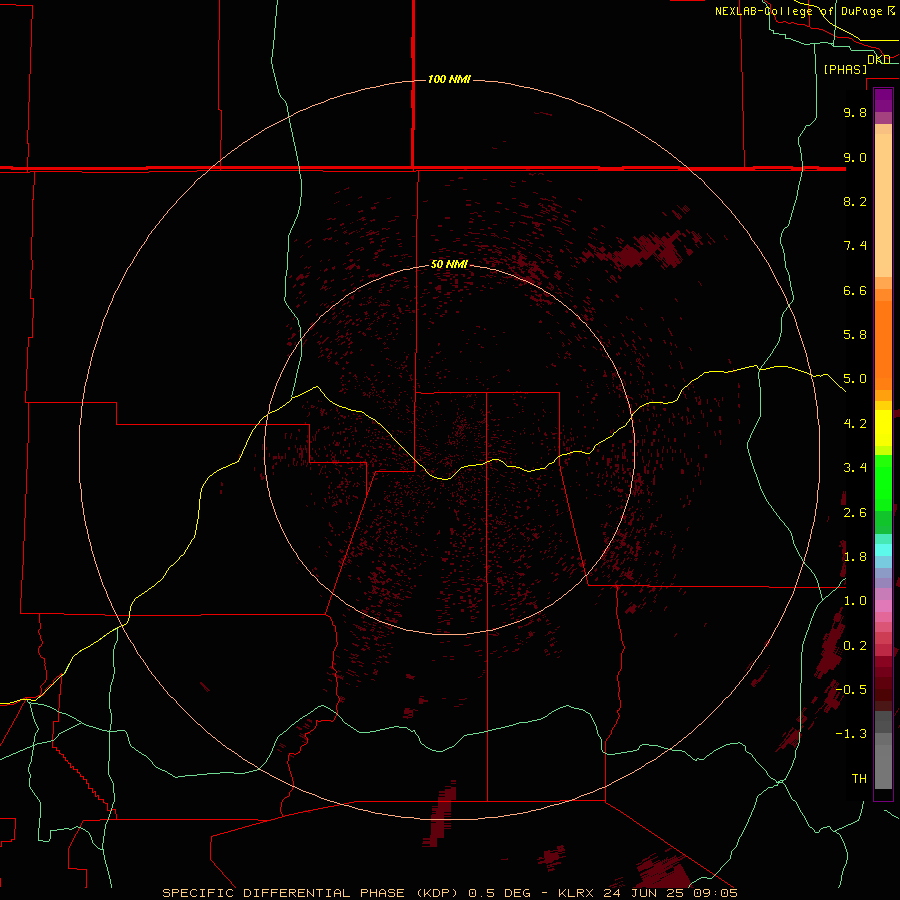Click the 5.0 legend value
The image size is (900, 900).
click(x=855, y=379)
